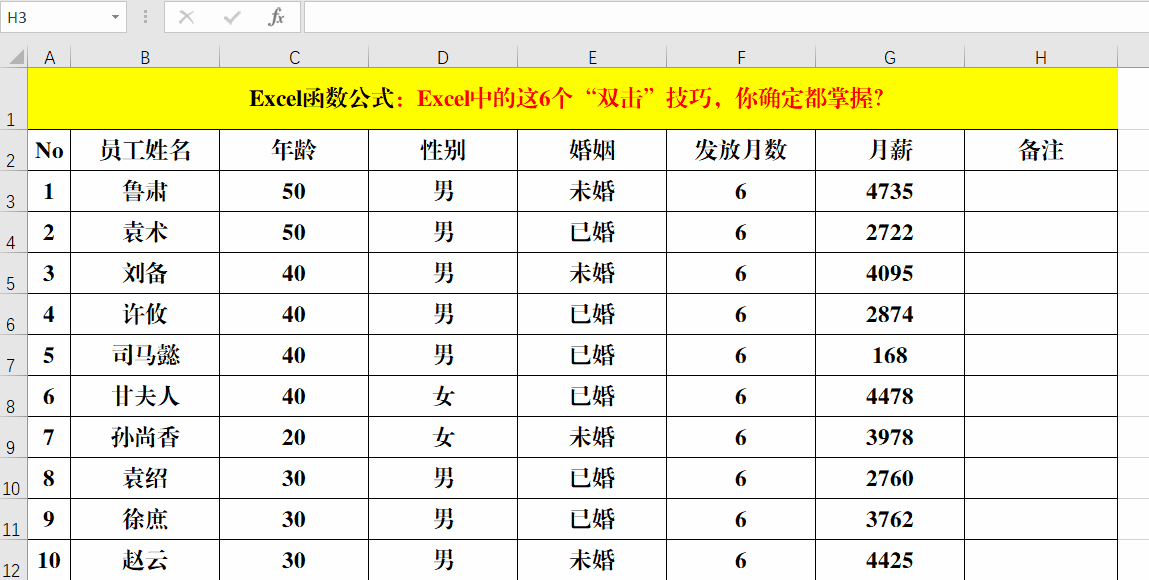Select row 9 header
Viewport: 1149px width, 580px height.
click(x=14, y=438)
